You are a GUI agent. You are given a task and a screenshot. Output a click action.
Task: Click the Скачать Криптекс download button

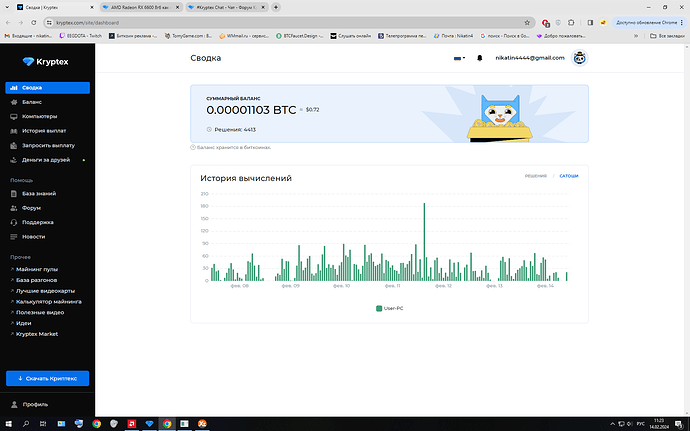tap(48, 378)
